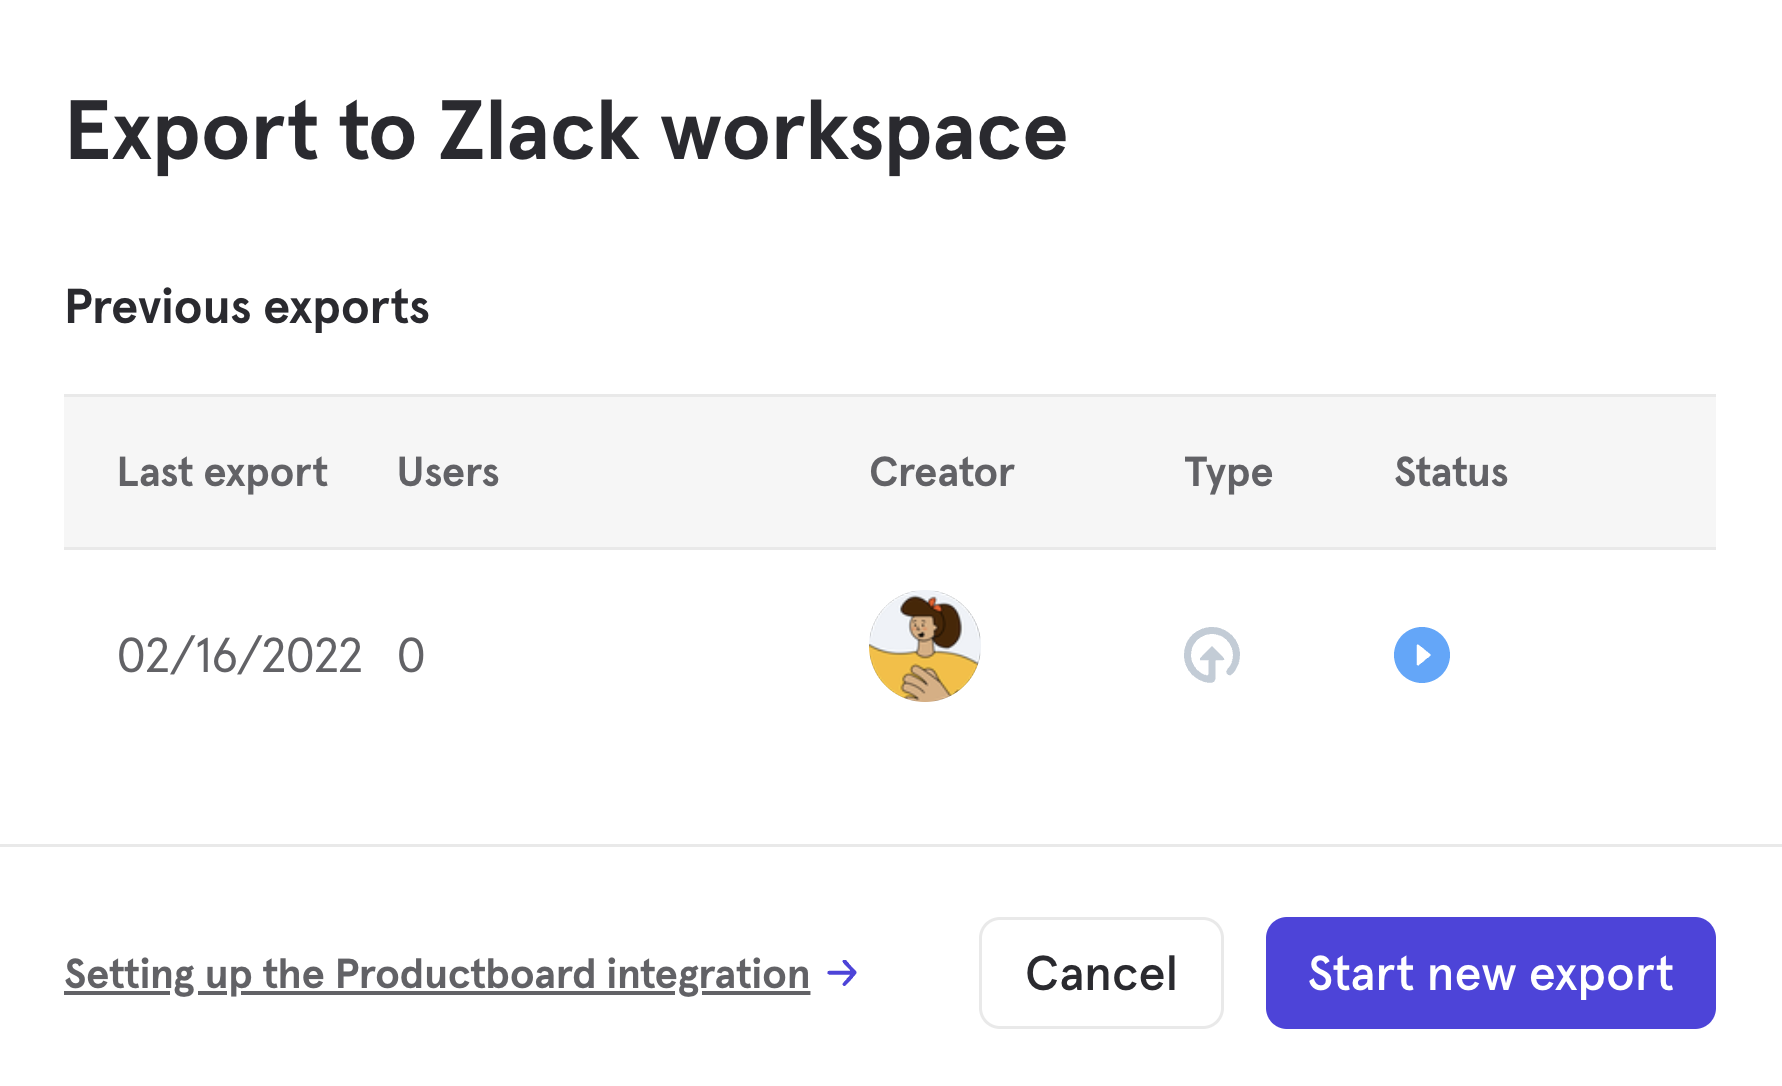This screenshot has height=1086, width=1782.
Task: Start a new export
Action: [1490, 973]
